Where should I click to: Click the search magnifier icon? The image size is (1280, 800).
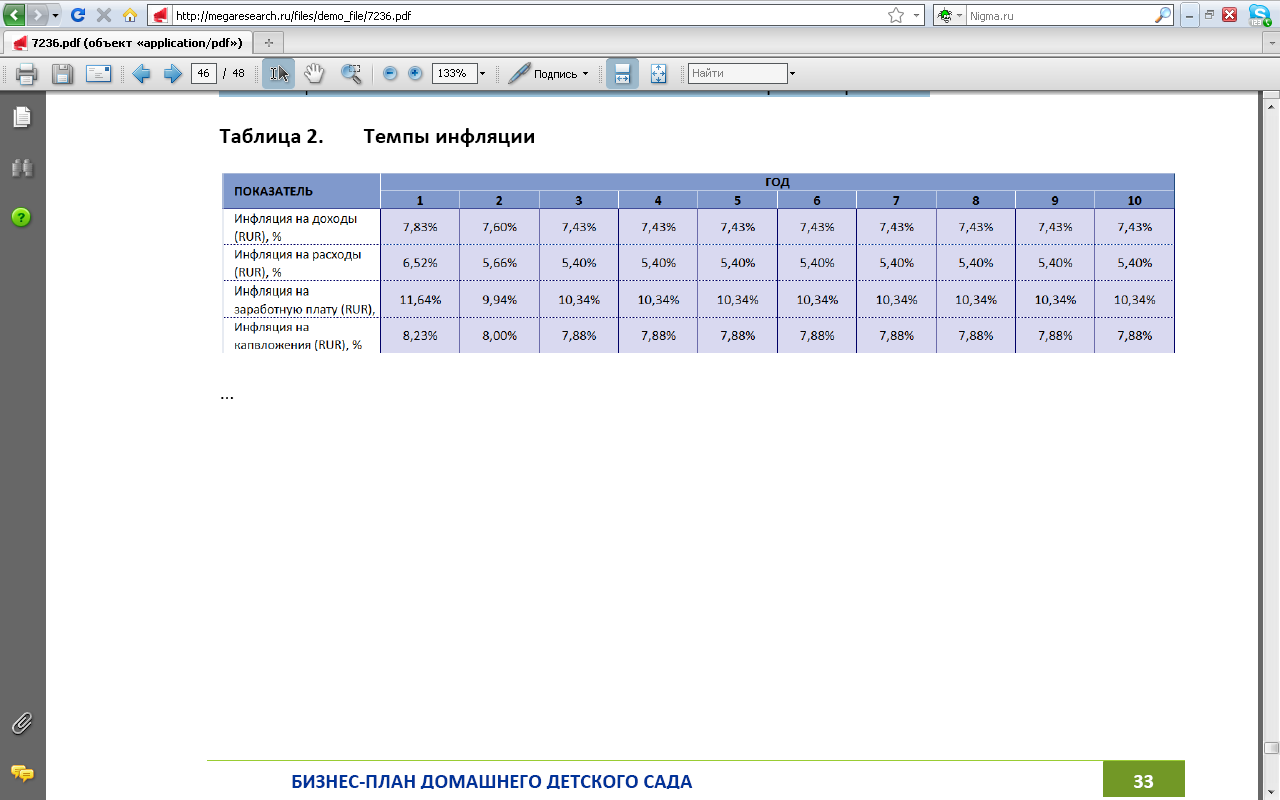(1163, 16)
